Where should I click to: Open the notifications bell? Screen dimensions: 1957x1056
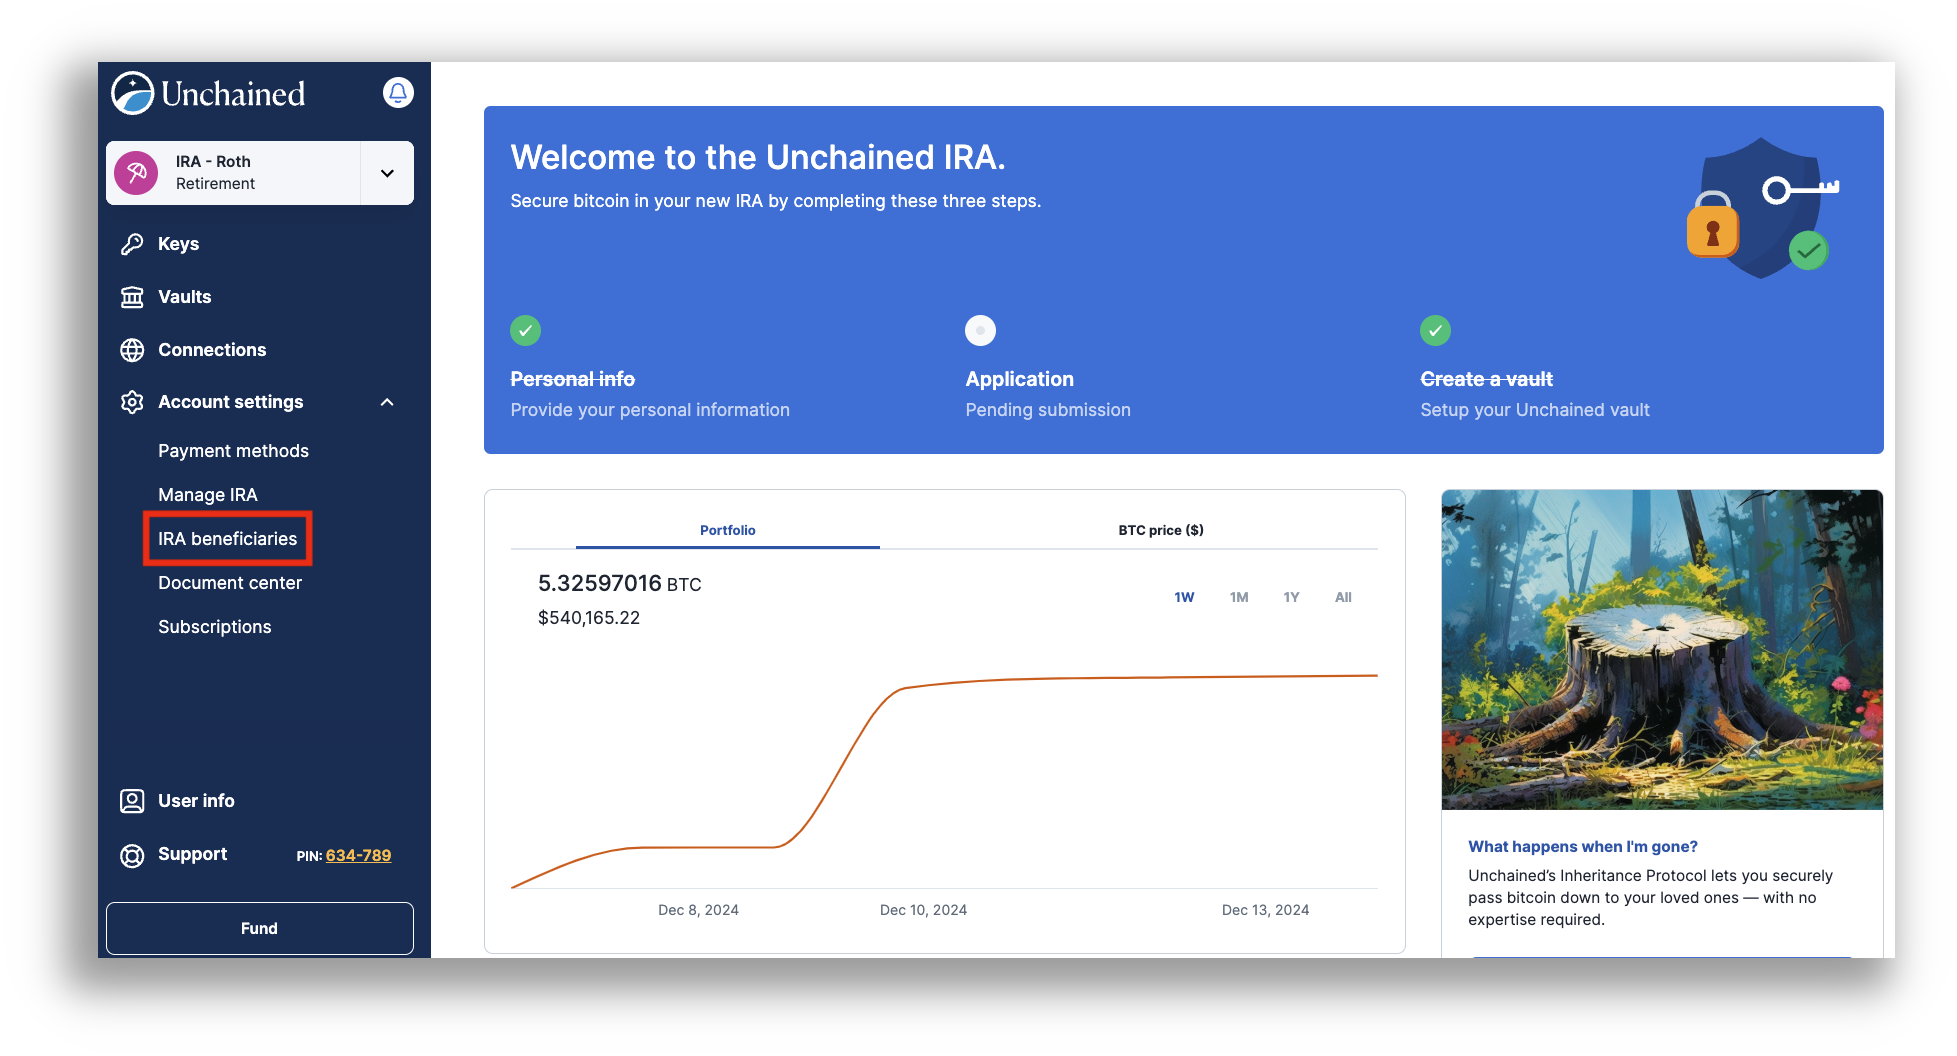pos(398,93)
